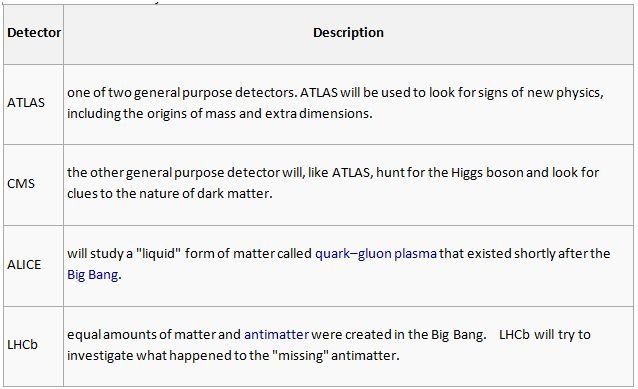Click the CMS Higgs boson description

(x=333, y=183)
